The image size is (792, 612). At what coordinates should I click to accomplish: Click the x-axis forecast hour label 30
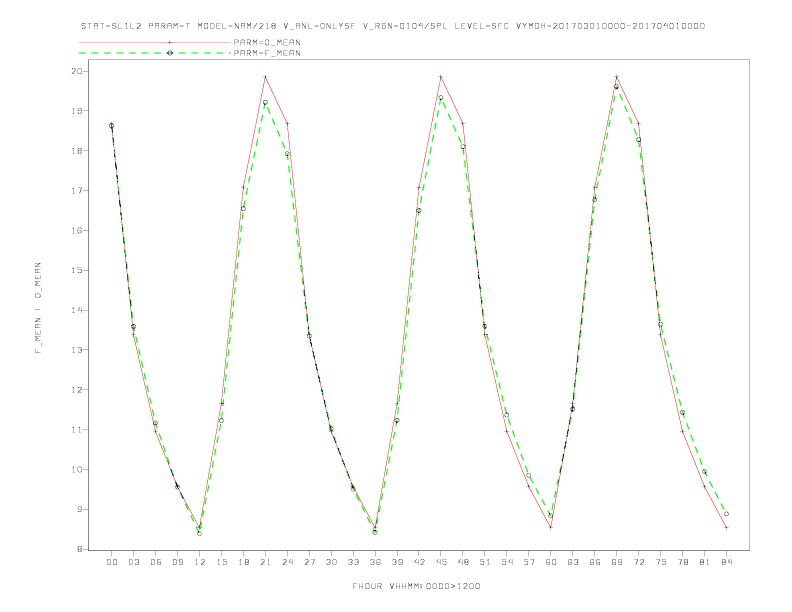(331, 562)
